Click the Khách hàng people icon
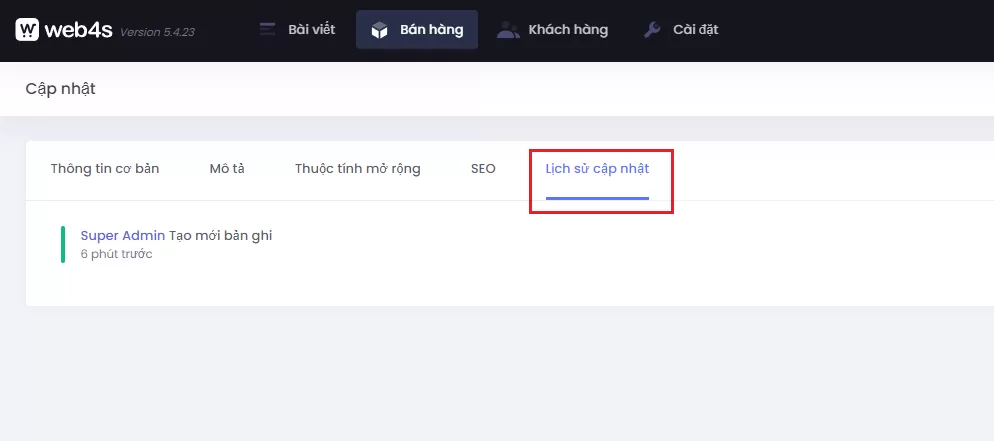 [x=509, y=30]
